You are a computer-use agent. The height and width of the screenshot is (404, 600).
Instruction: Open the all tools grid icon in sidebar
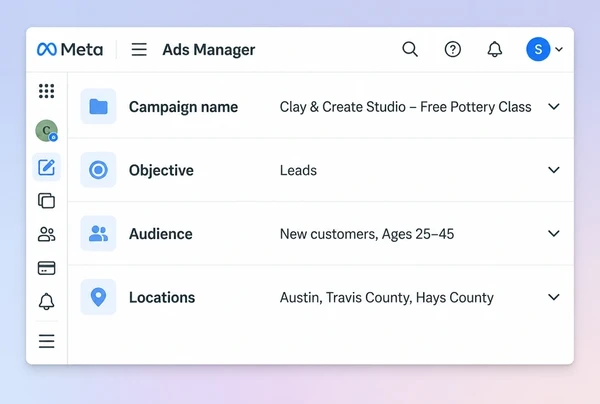tap(46, 91)
